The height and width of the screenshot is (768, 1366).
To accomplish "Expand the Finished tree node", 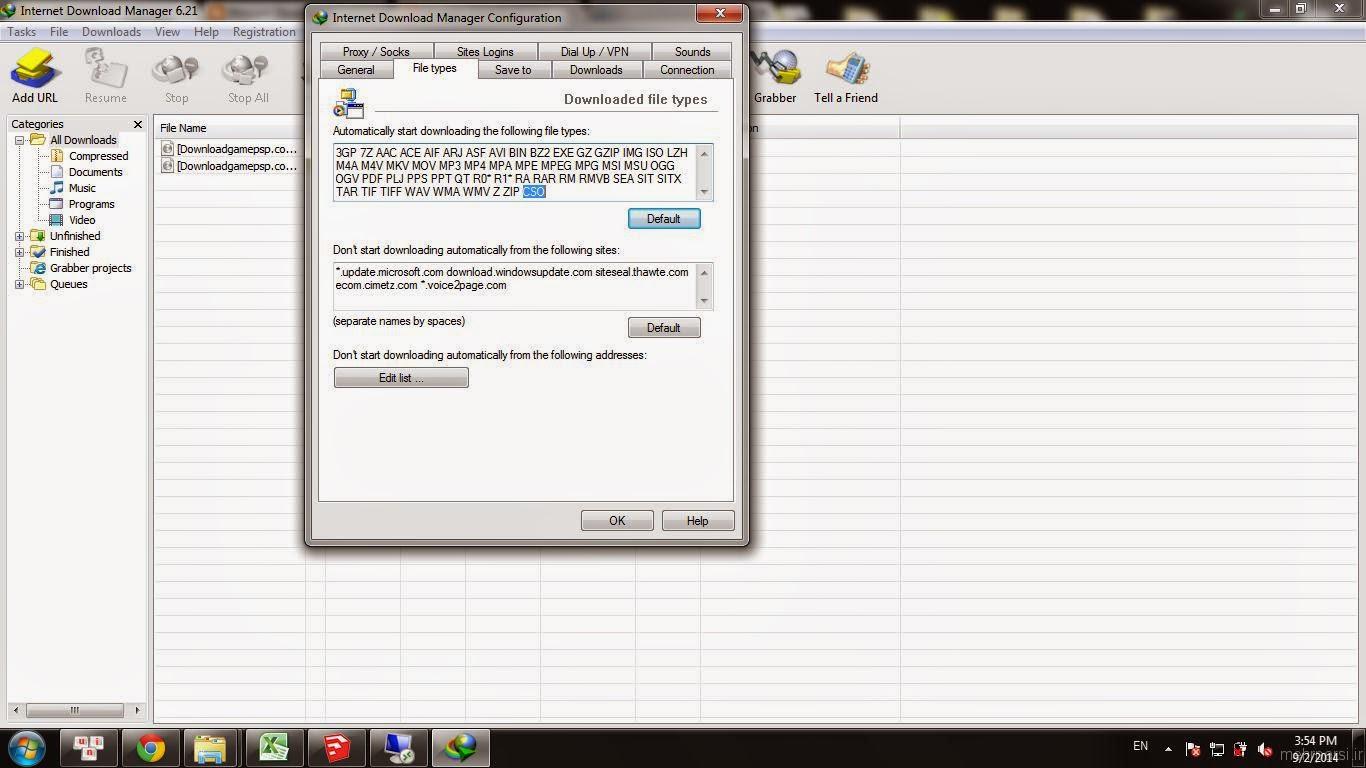I will (x=19, y=252).
